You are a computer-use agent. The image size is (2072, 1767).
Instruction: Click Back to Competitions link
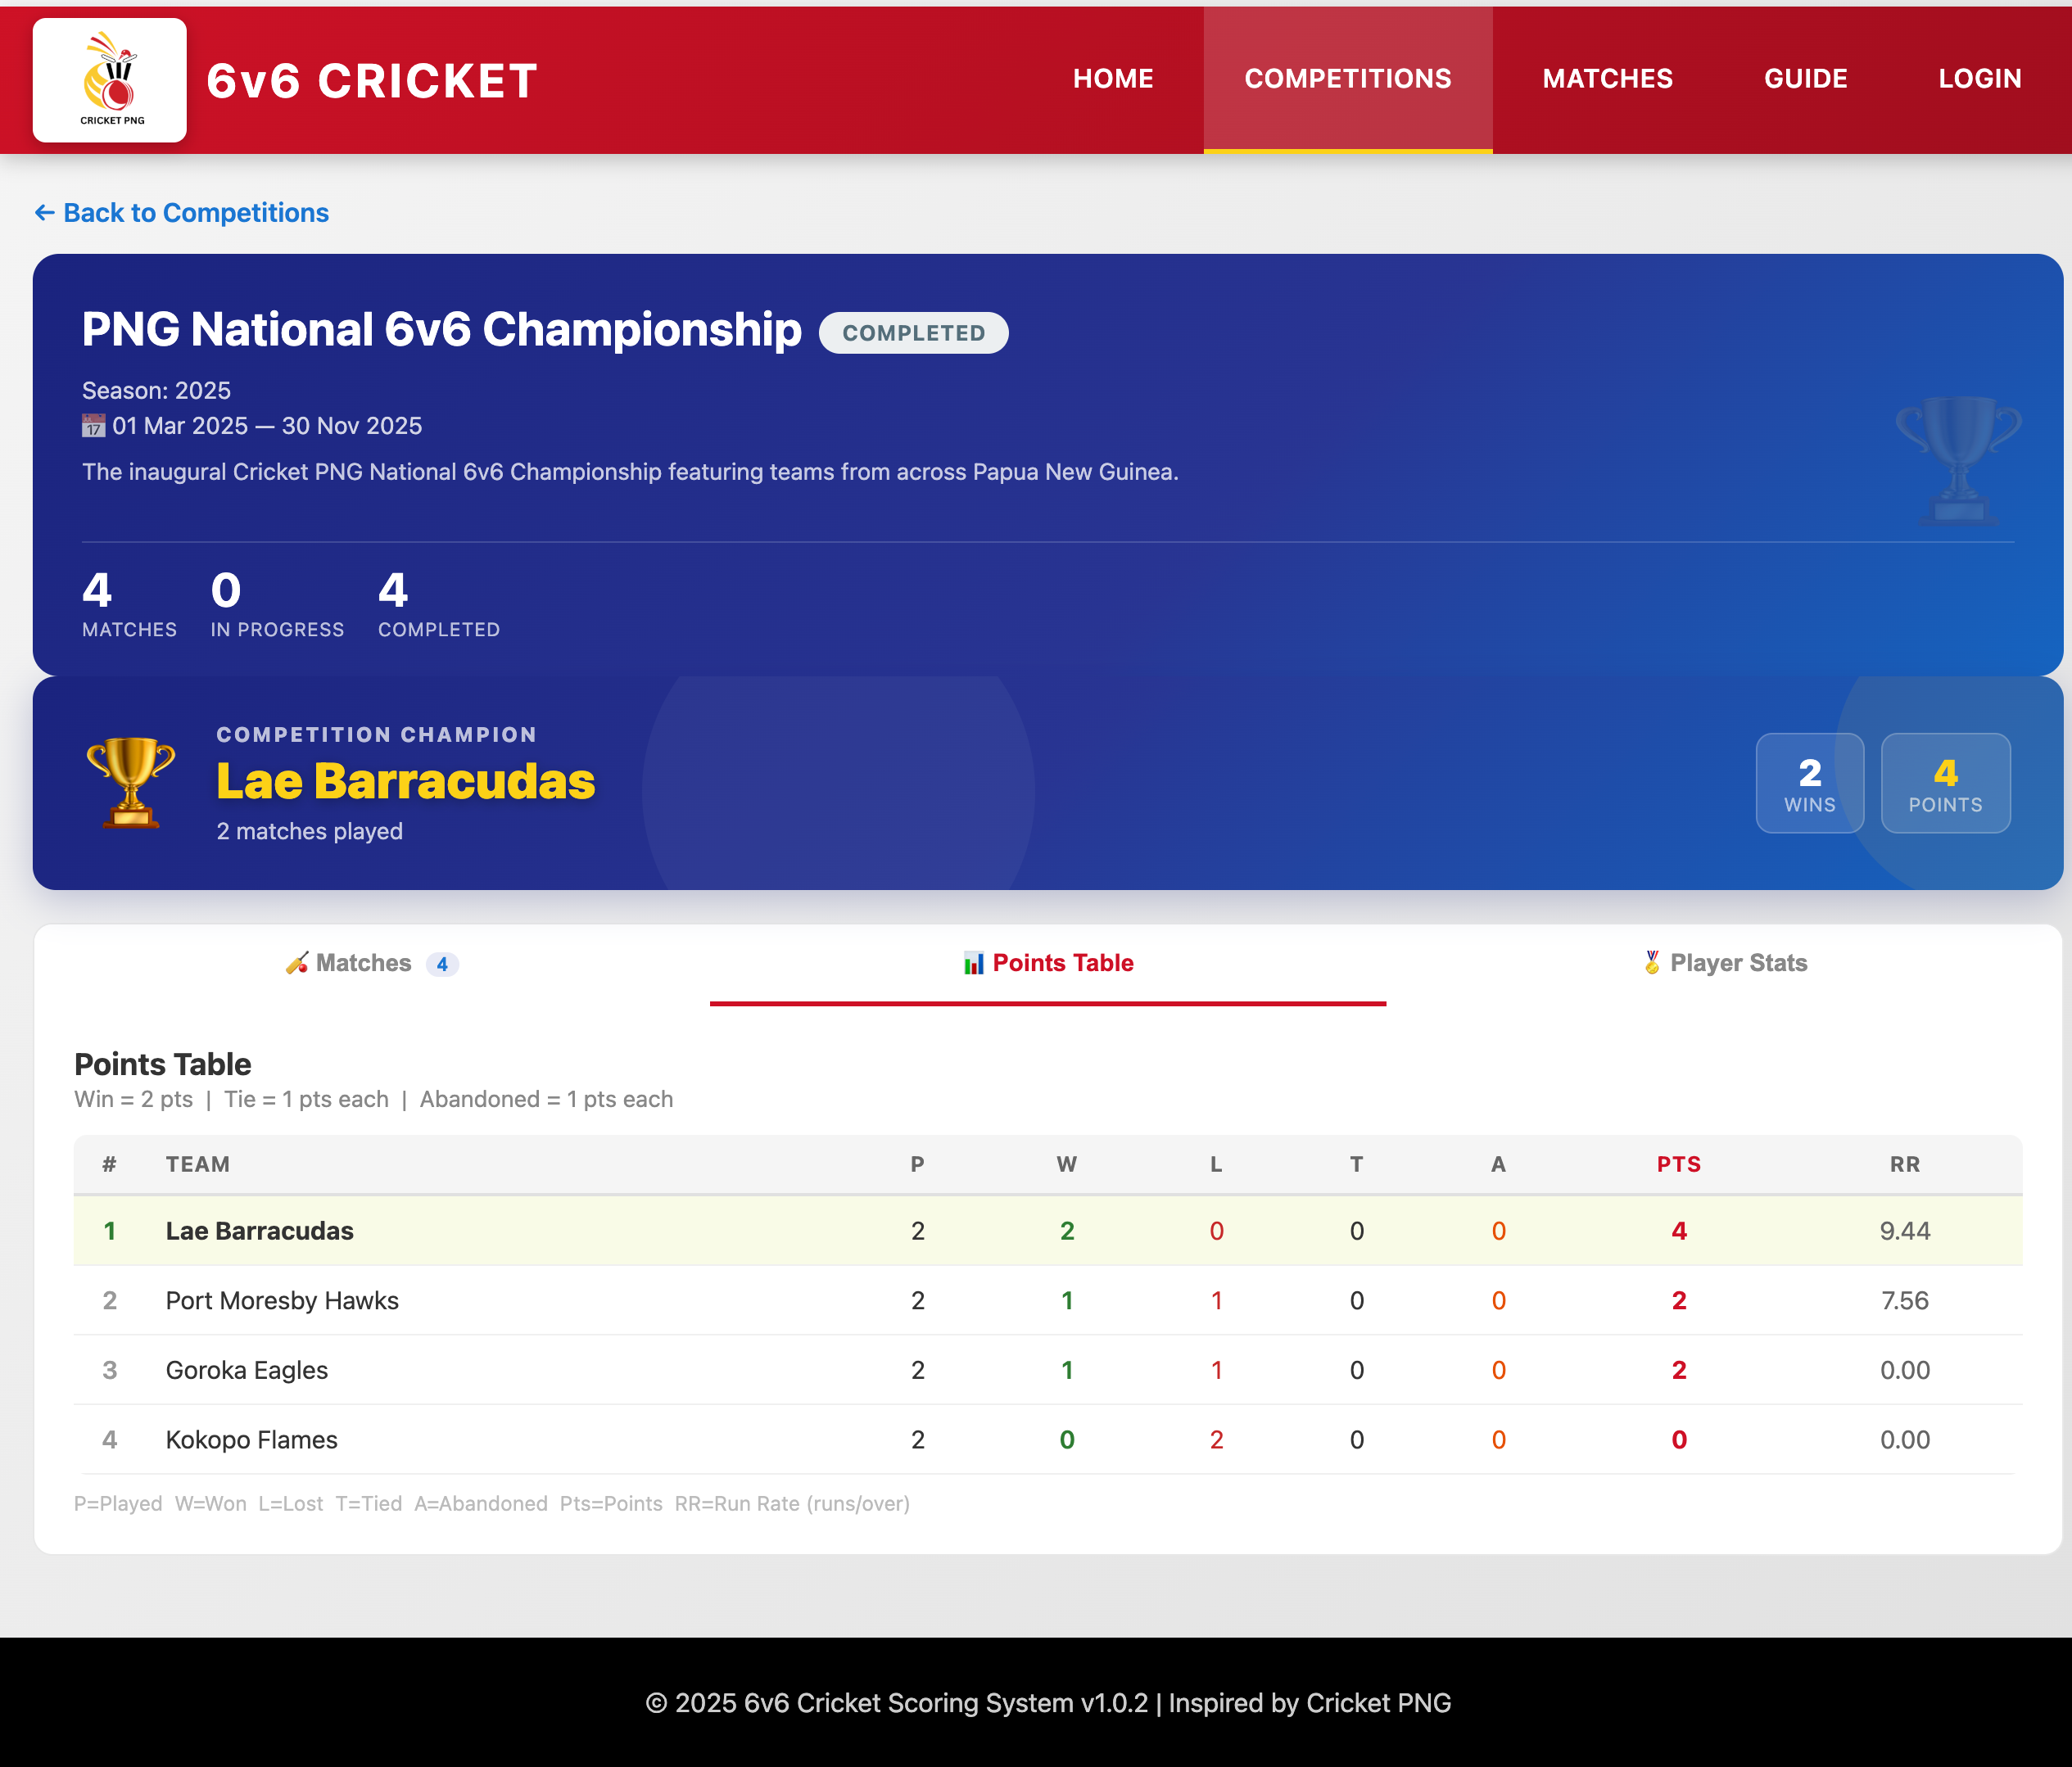point(196,212)
